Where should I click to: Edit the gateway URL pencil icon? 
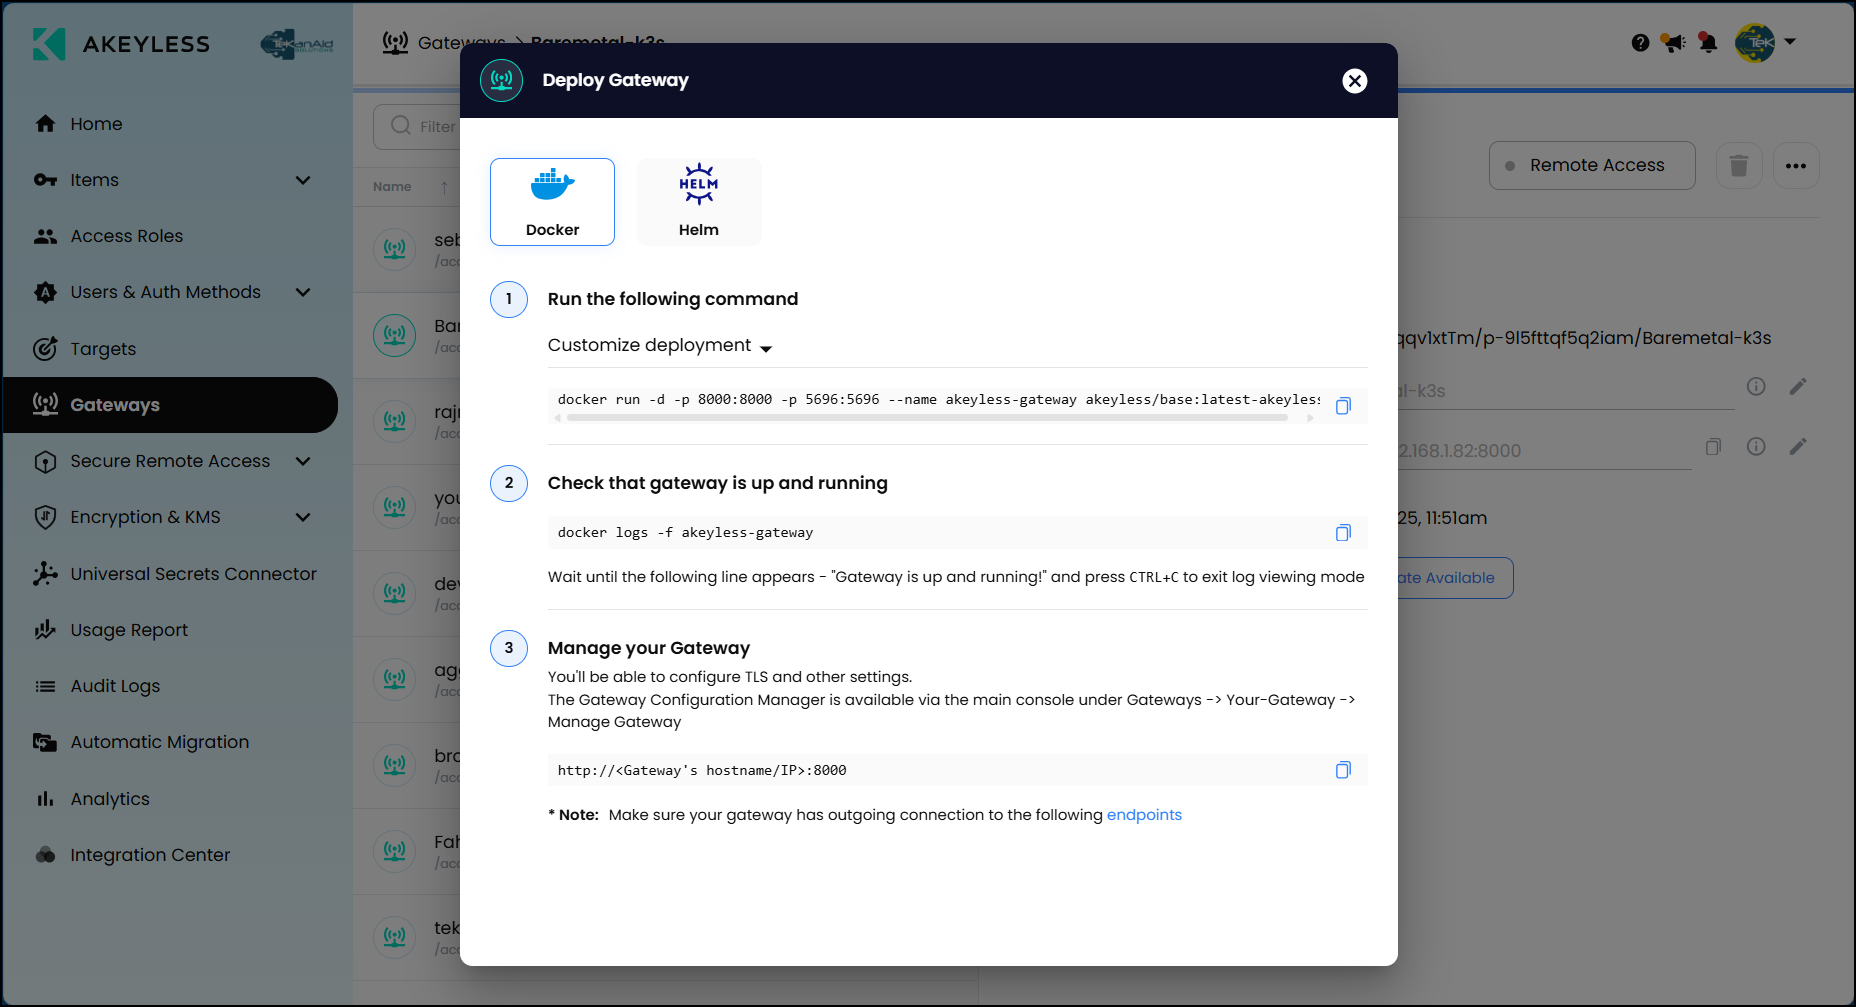point(1798,447)
